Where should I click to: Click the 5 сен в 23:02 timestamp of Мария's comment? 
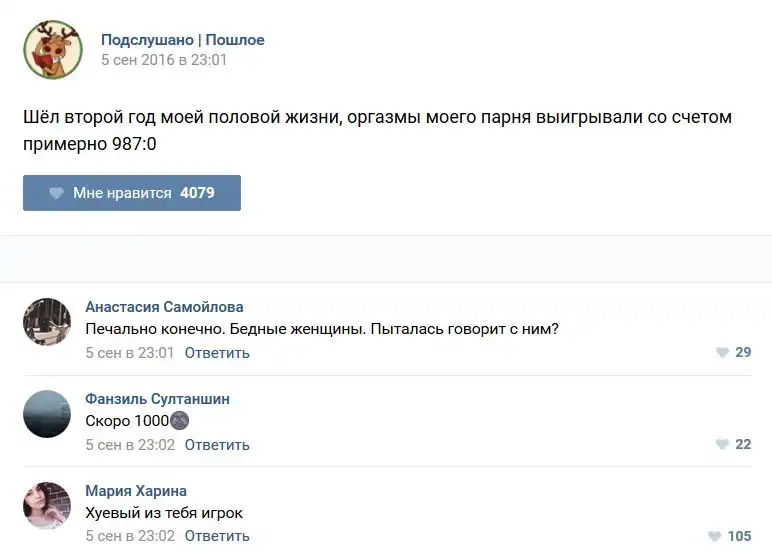click(x=130, y=536)
